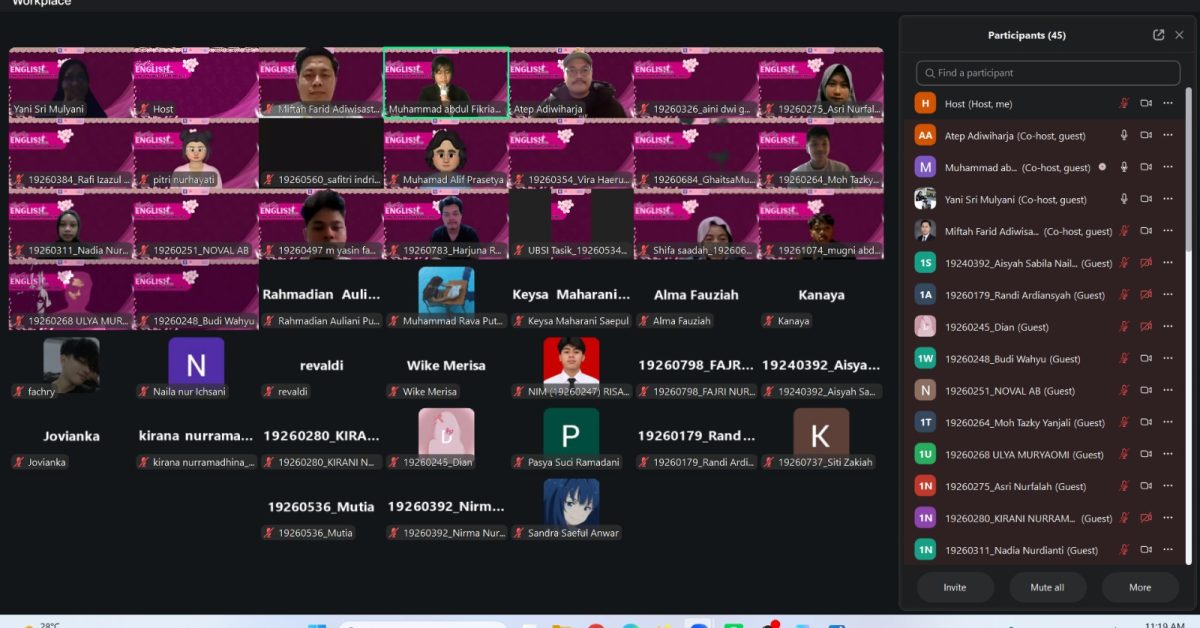The image size is (1200, 628).
Task: Toggle the muted microphone in 19260245_Dian row
Action: point(1124,327)
